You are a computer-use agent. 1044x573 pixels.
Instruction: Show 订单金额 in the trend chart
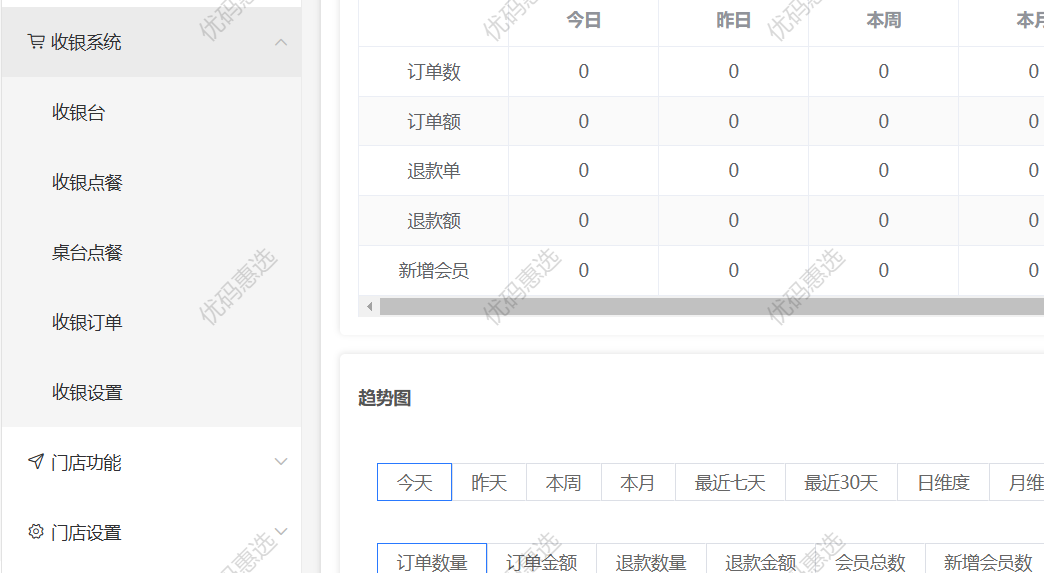point(541,562)
